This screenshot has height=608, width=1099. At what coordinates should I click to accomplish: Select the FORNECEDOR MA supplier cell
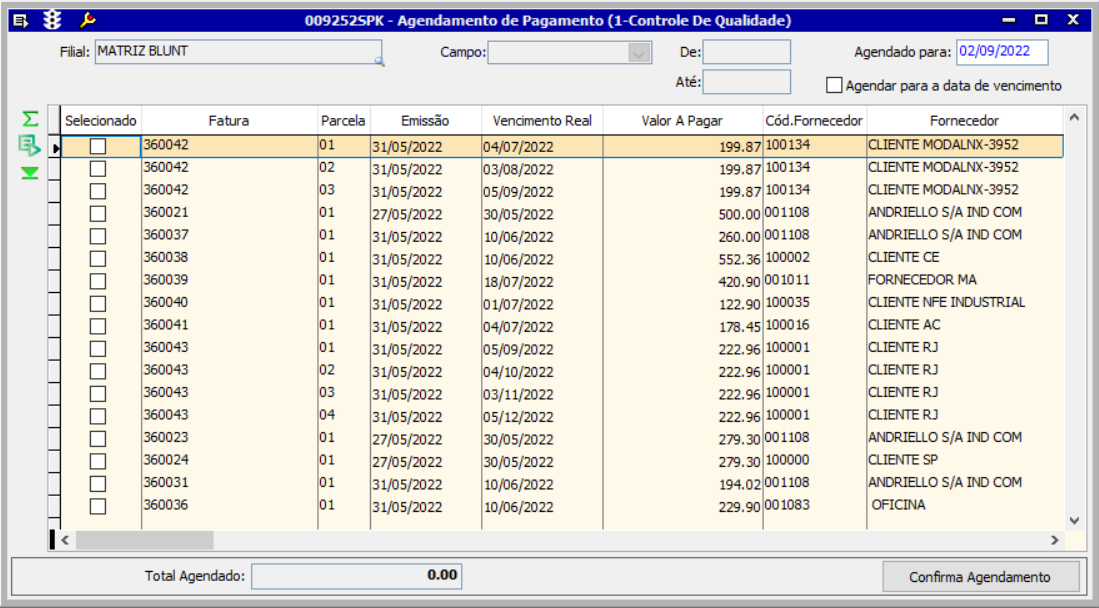point(965,281)
